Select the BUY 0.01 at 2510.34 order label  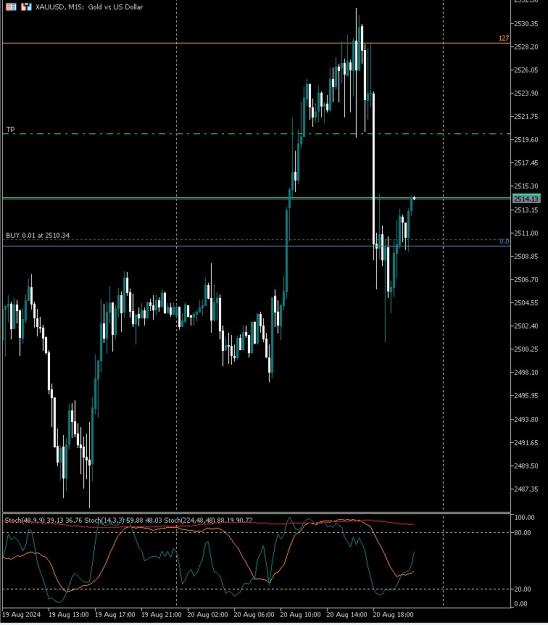(x=37, y=236)
